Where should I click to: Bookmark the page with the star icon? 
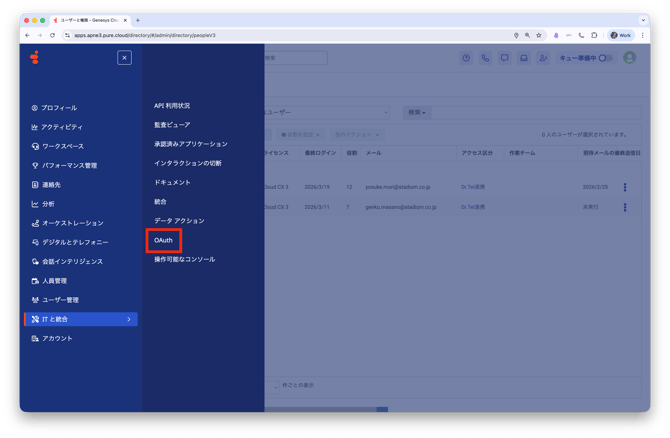pyautogui.click(x=539, y=35)
